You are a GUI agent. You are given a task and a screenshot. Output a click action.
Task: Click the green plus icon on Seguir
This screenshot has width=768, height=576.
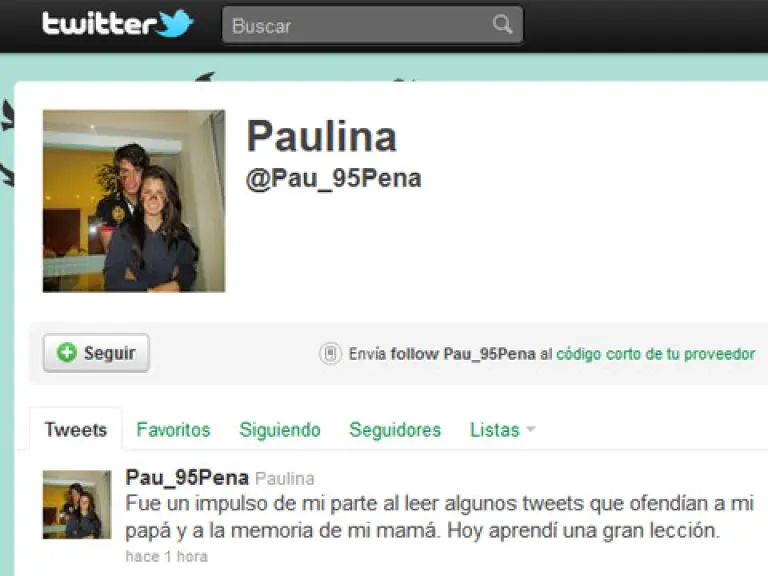coord(67,352)
